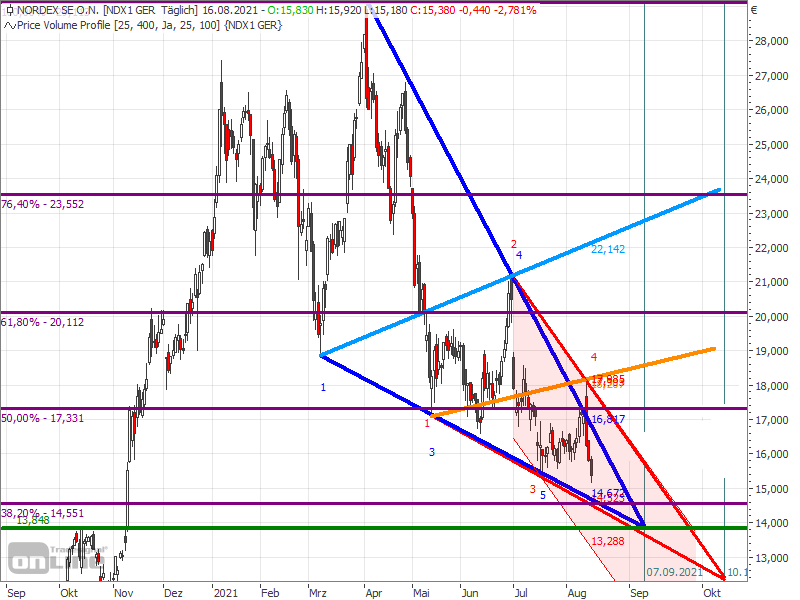Click Mai on the time axis
800x600 pixels.
[x=421, y=593]
